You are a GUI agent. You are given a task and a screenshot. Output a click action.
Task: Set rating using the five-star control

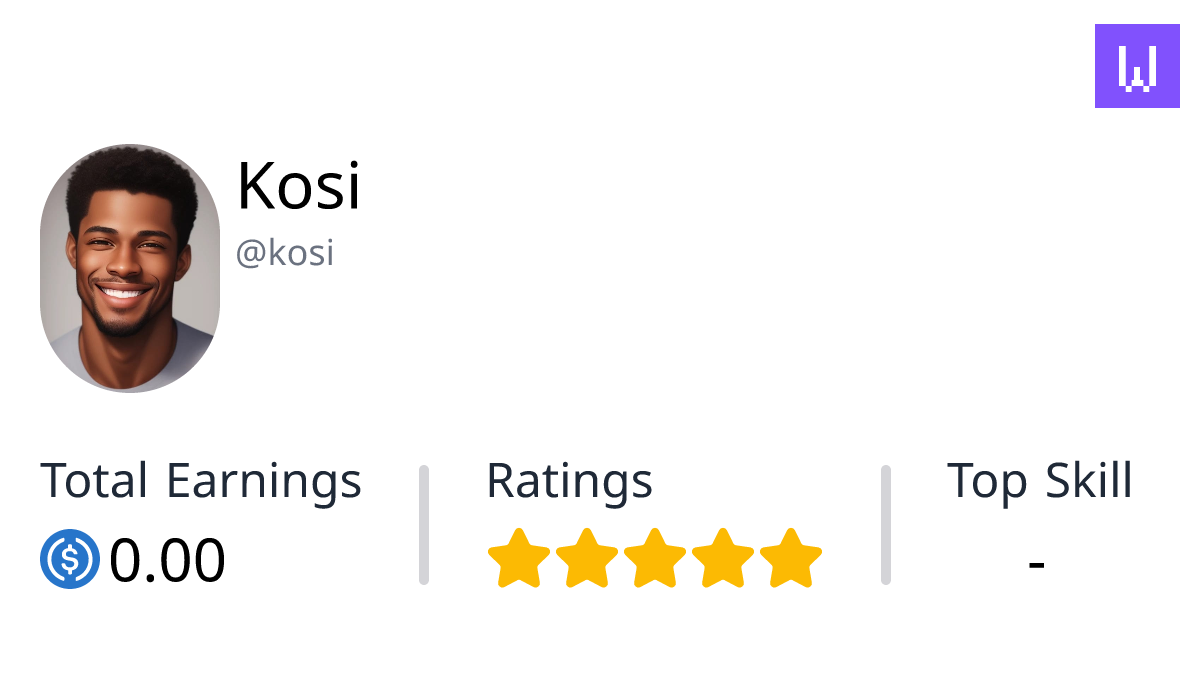(x=655, y=556)
